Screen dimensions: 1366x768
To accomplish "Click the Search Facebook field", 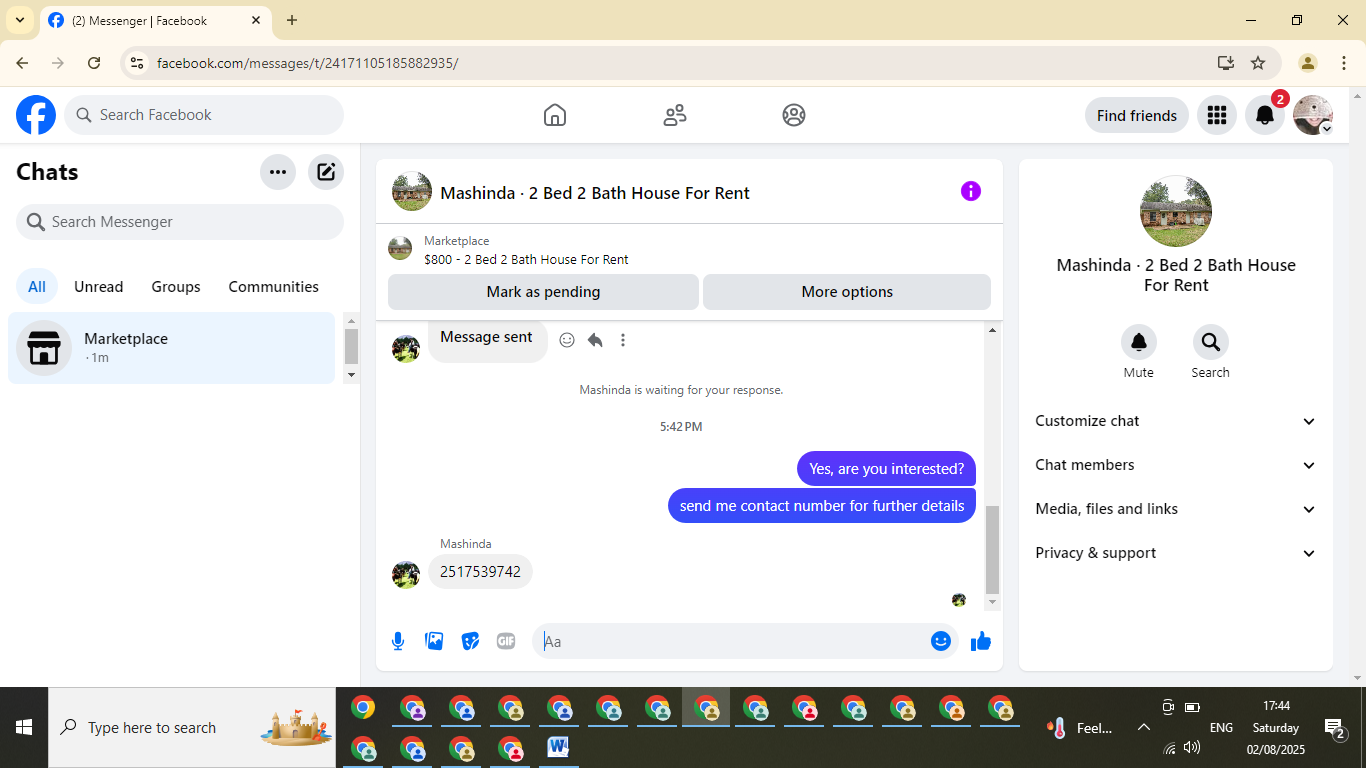I will click(x=204, y=115).
